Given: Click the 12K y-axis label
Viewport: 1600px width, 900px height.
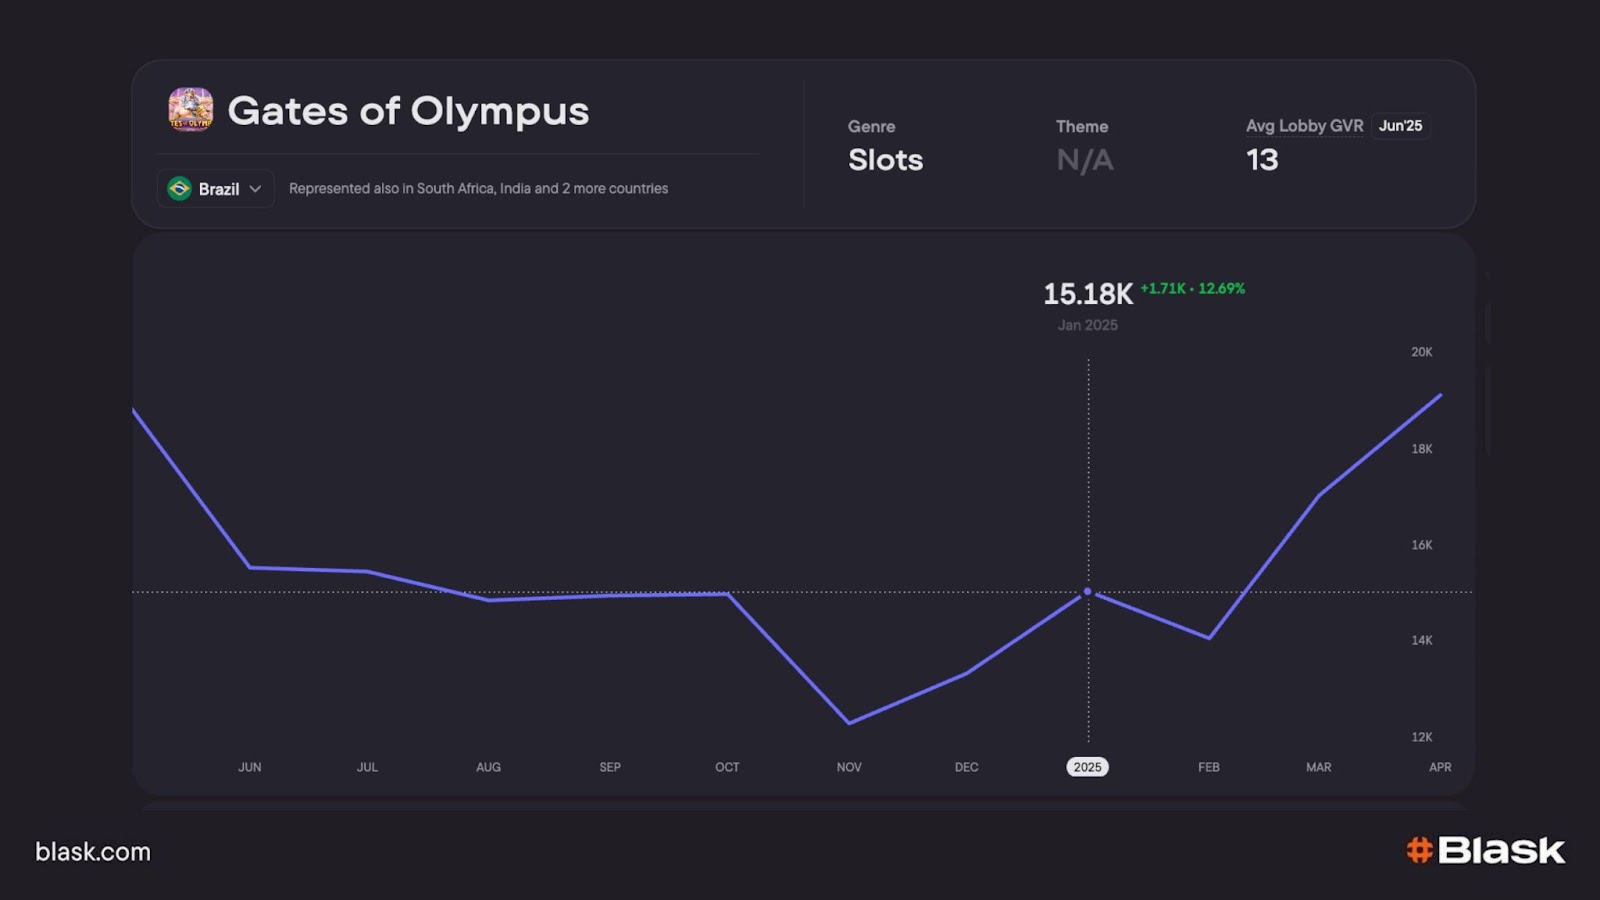Looking at the screenshot, I should tap(1422, 737).
